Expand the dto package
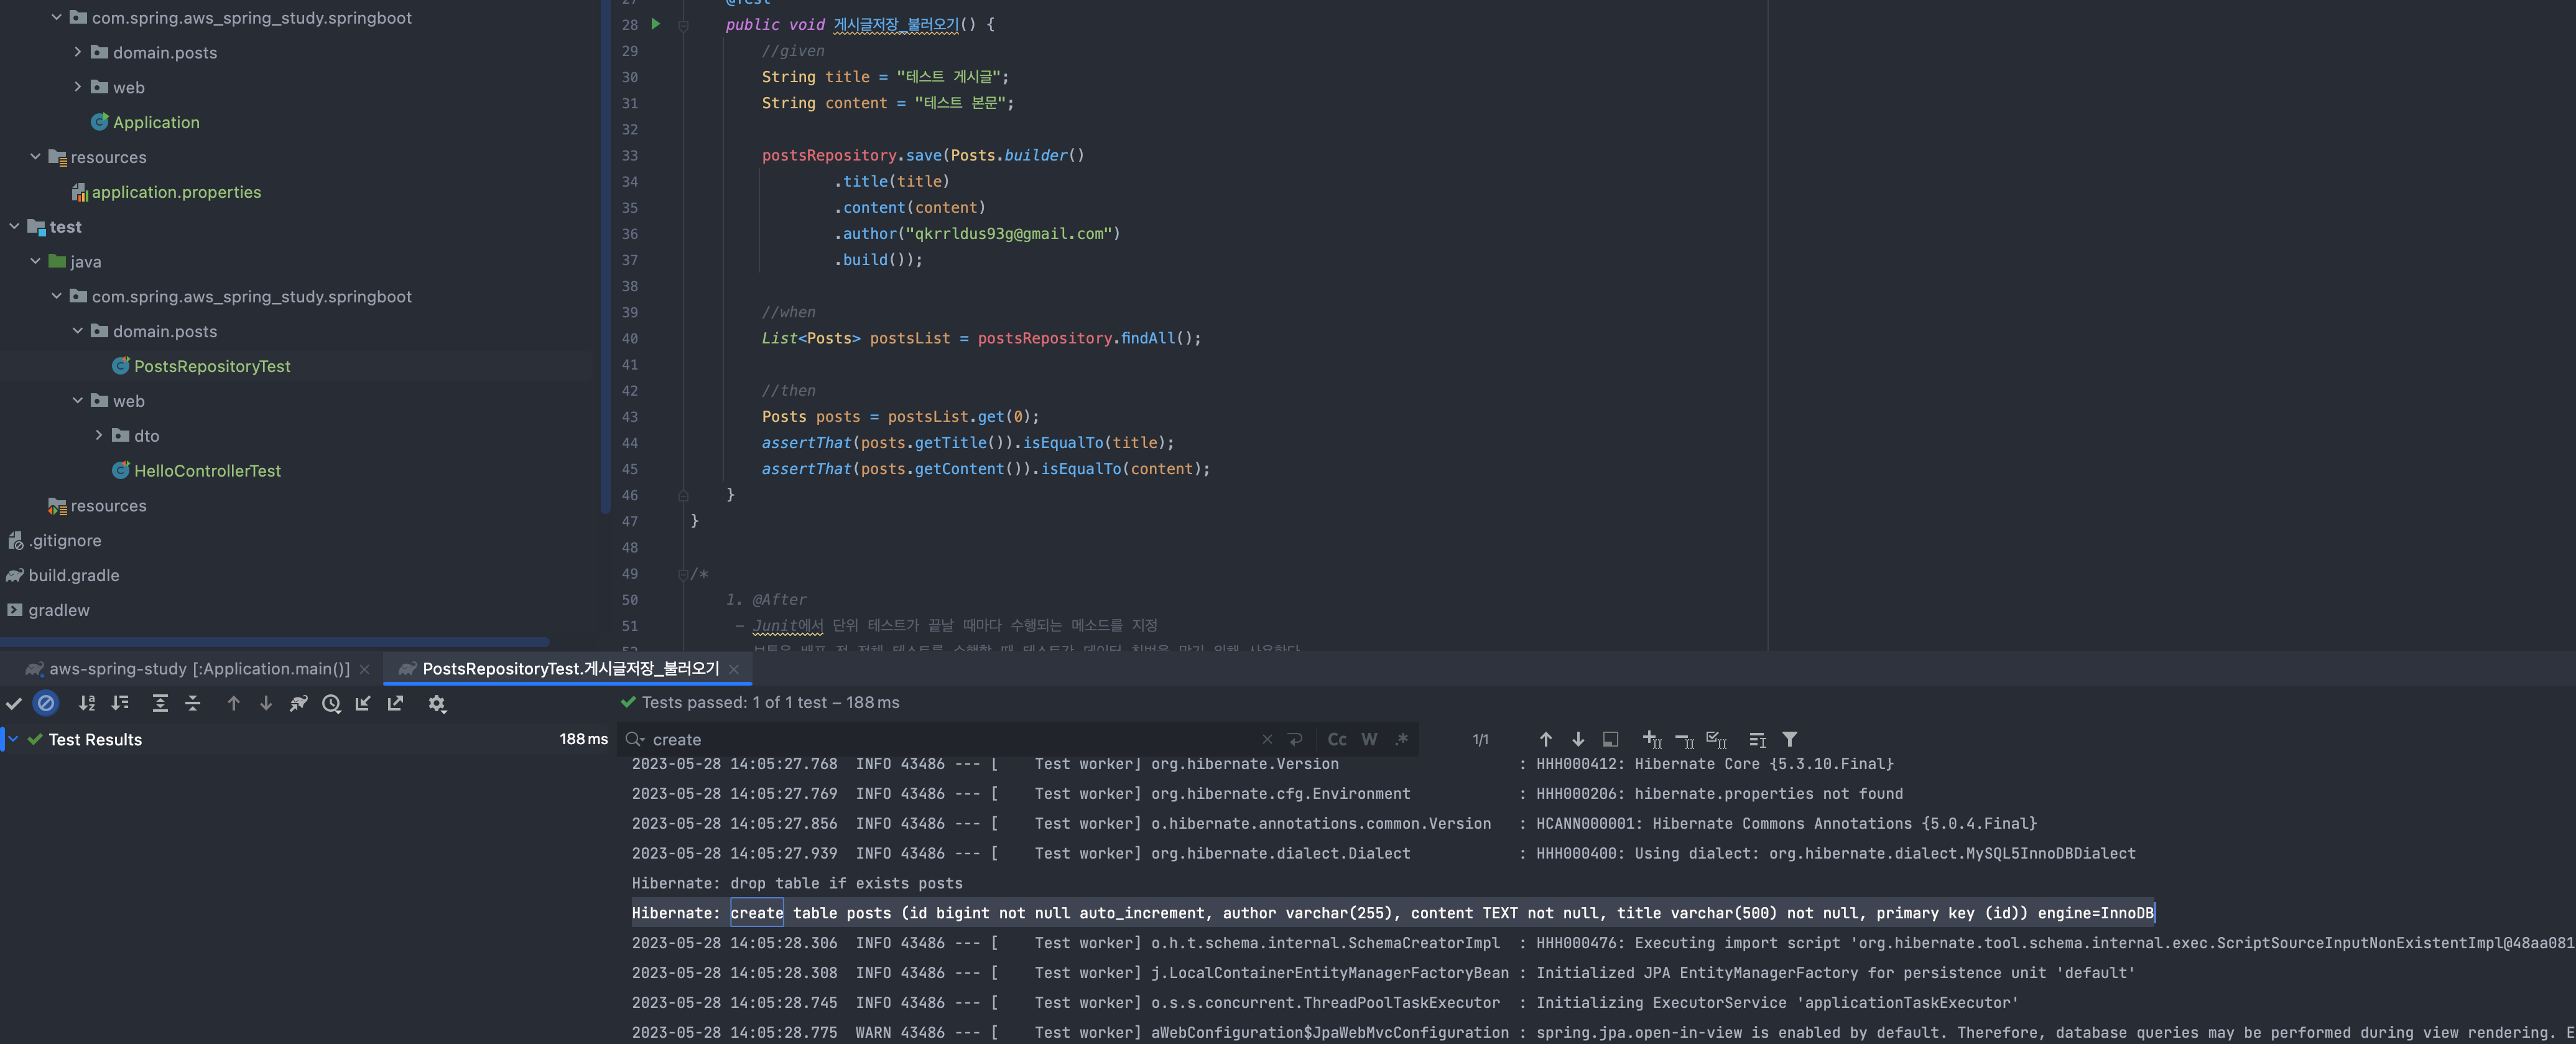Screen dimensions: 2576x1044 [x=98, y=436]
